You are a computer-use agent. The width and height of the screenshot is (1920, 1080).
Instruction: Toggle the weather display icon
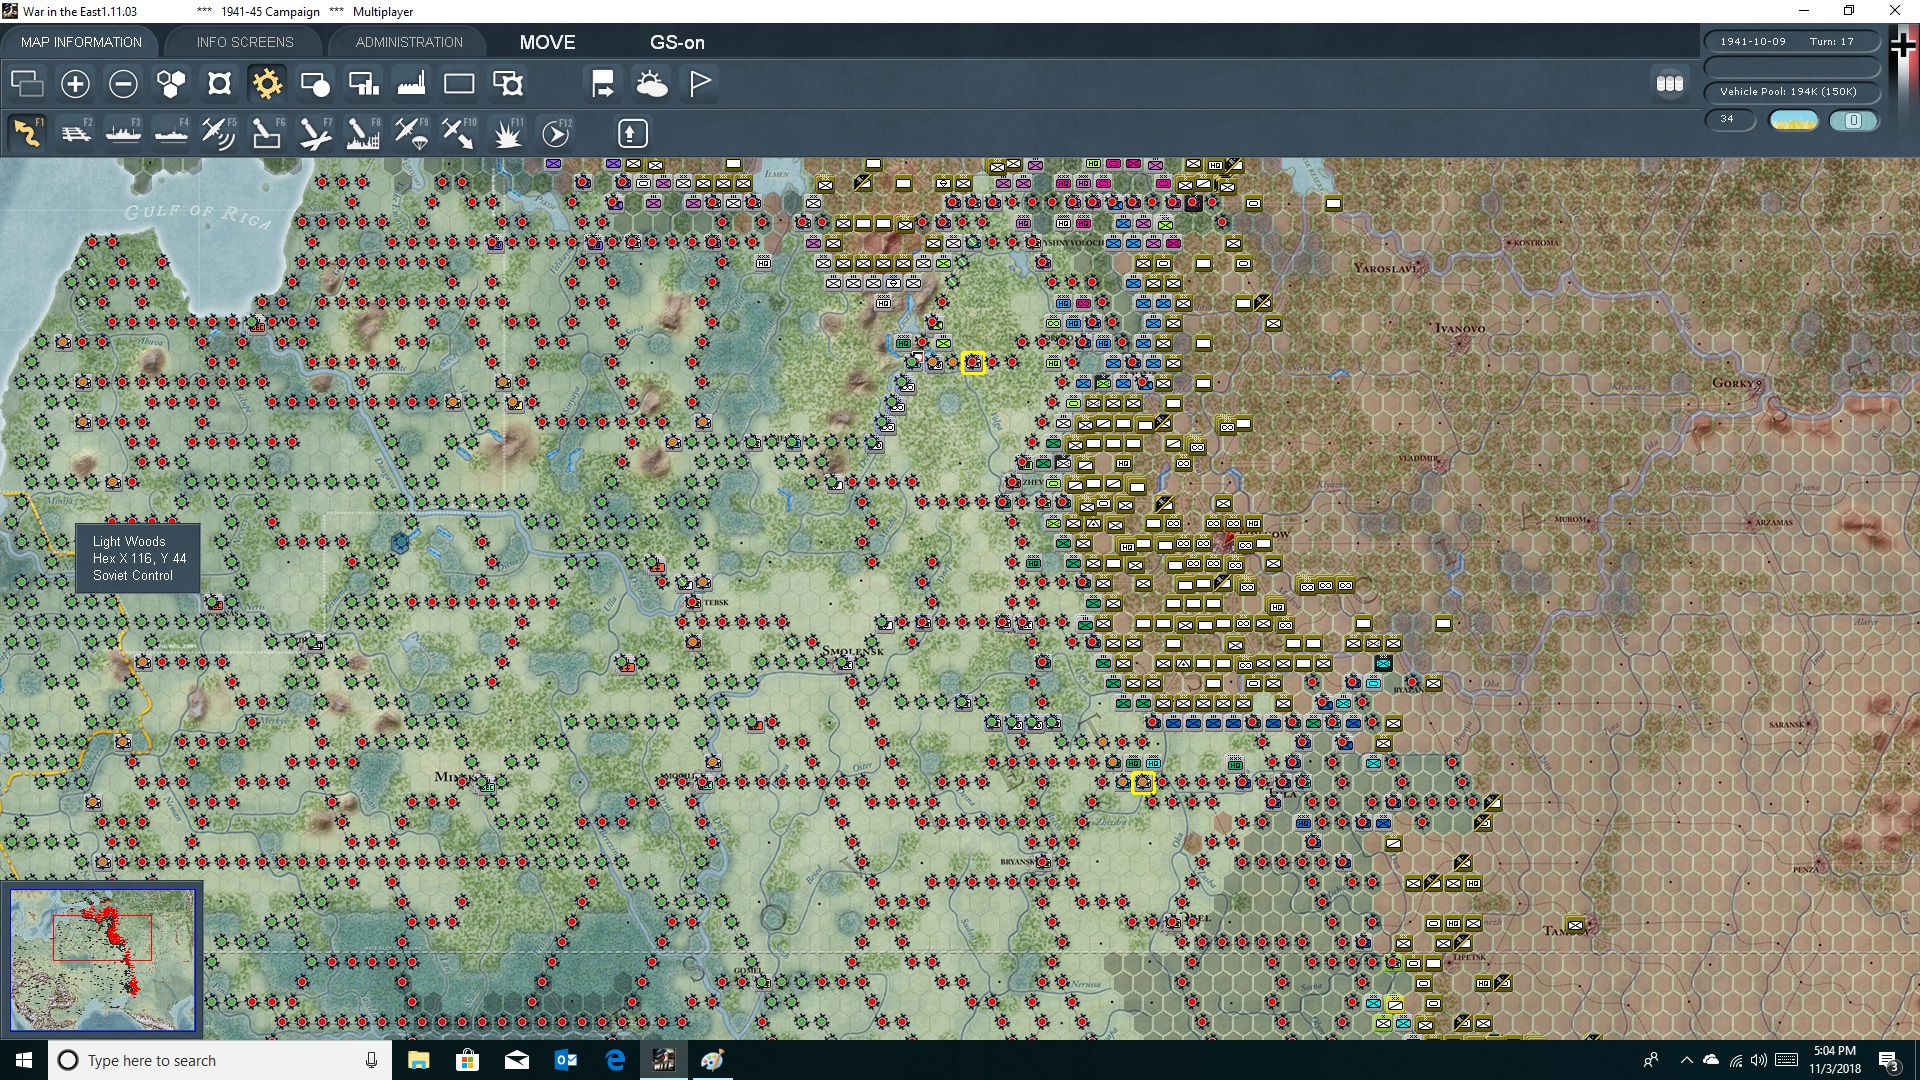coord(651,84)
